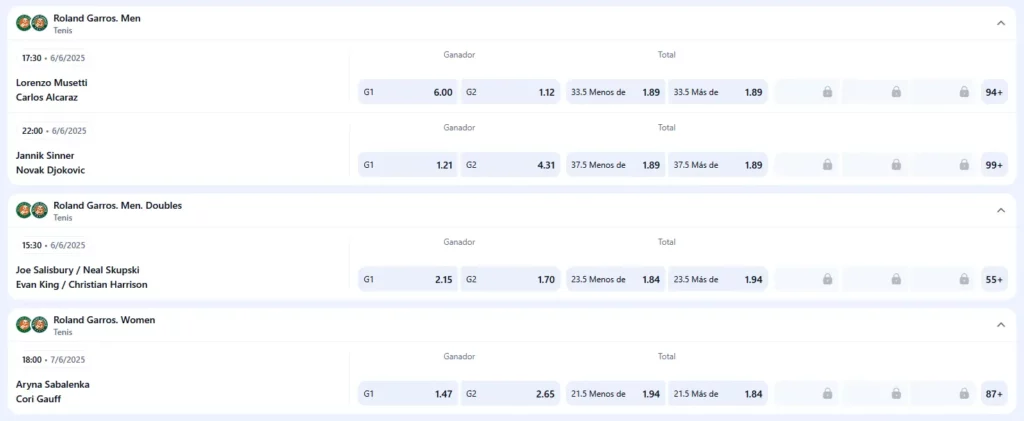Click the Roland Garros logo in Women header
The image size is (1024, 421).
[x=31, y=325]
